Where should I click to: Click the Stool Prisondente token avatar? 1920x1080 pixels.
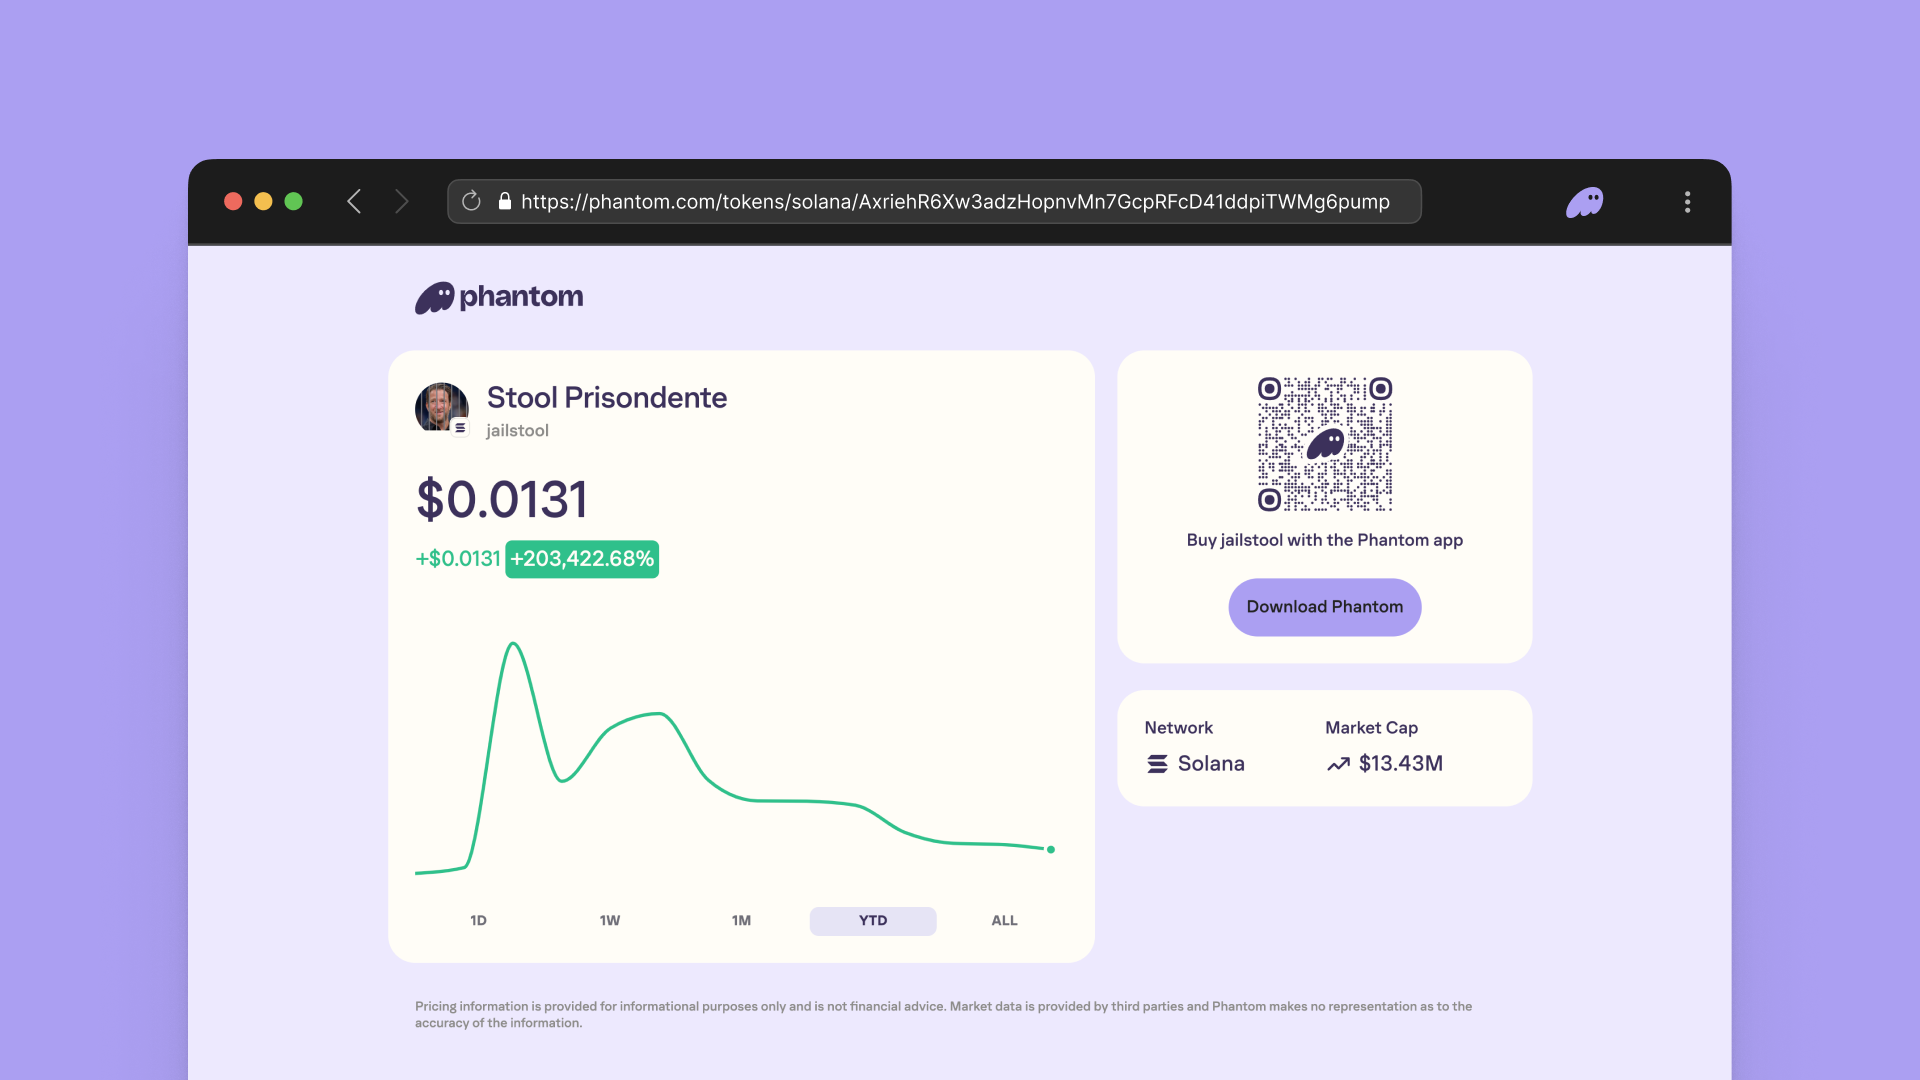pyautogui.click(x=441, y=408)
